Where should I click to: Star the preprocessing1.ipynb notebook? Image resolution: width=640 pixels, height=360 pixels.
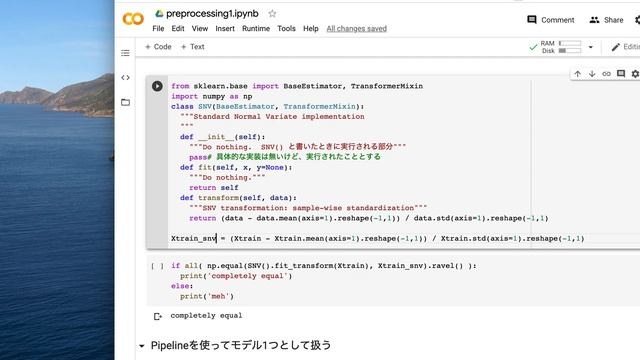[272, 13]
